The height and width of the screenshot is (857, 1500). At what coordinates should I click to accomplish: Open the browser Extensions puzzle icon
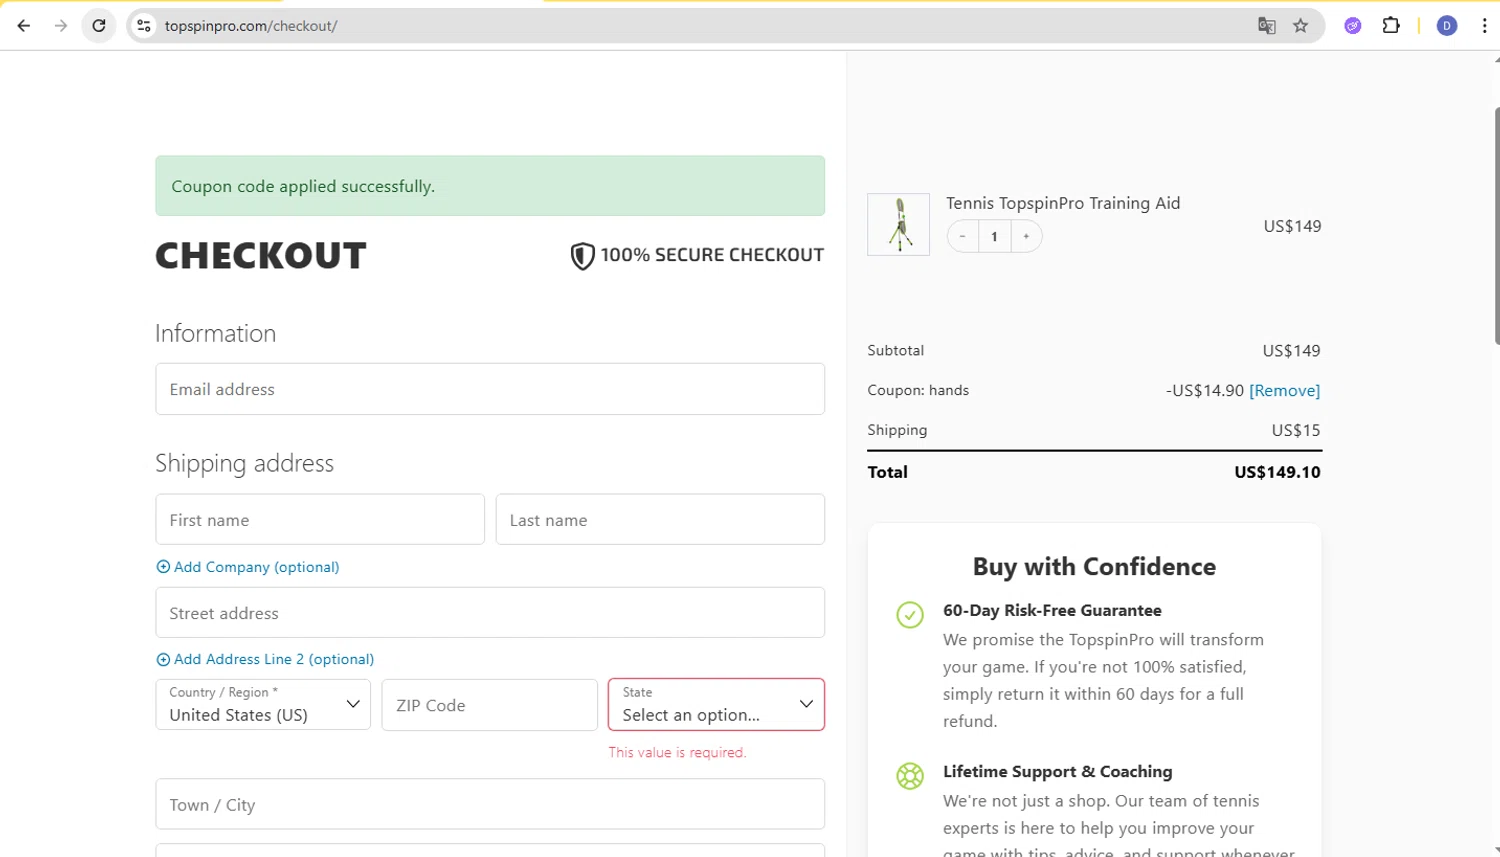[x=1391, y=26]
